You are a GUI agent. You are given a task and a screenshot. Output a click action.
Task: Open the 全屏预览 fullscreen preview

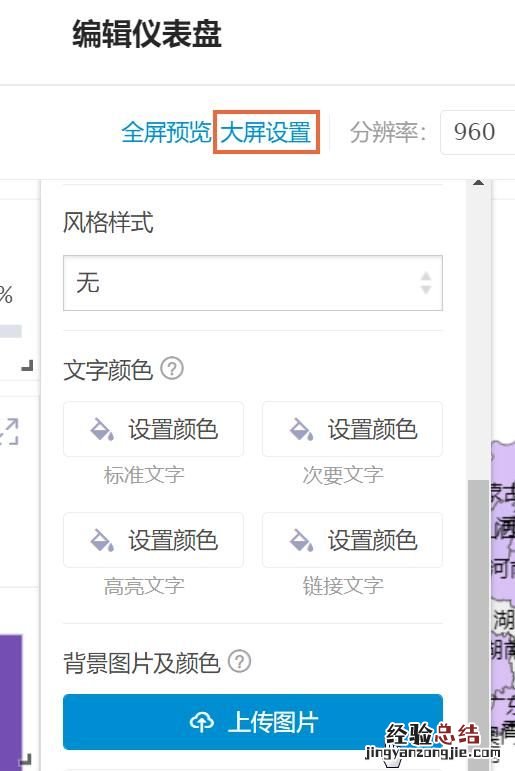pos(166,132)
